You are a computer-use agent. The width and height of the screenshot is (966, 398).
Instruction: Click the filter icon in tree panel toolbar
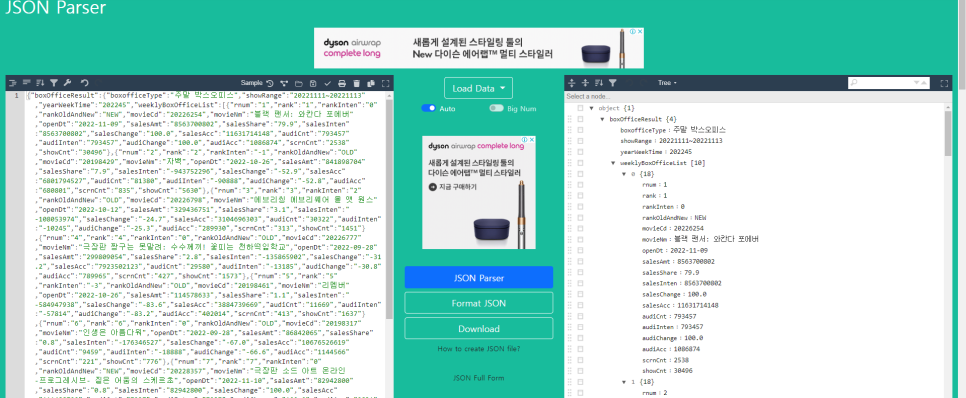pyautogui.click(x=613, y=83)
